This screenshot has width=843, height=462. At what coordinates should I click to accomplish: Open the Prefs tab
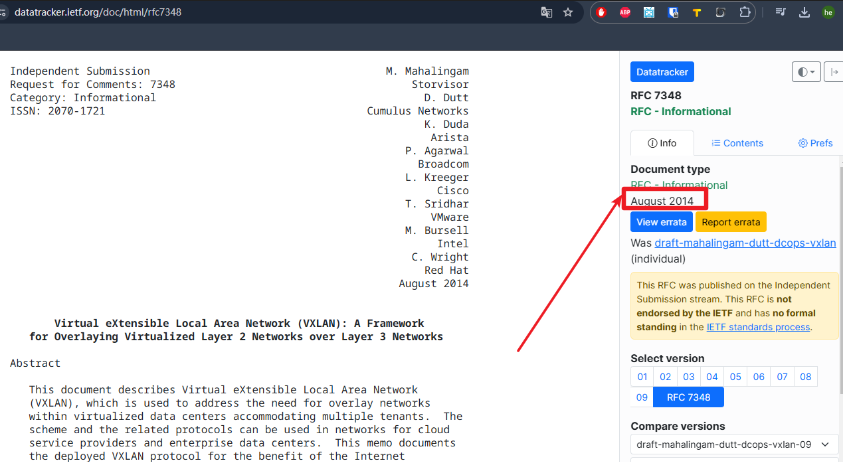pos(815,143)
